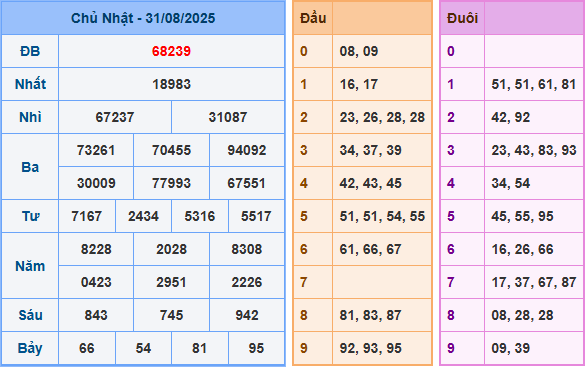Click sixth prize number 745
This screenshot has height=367, width=586.
click(171, 315)
